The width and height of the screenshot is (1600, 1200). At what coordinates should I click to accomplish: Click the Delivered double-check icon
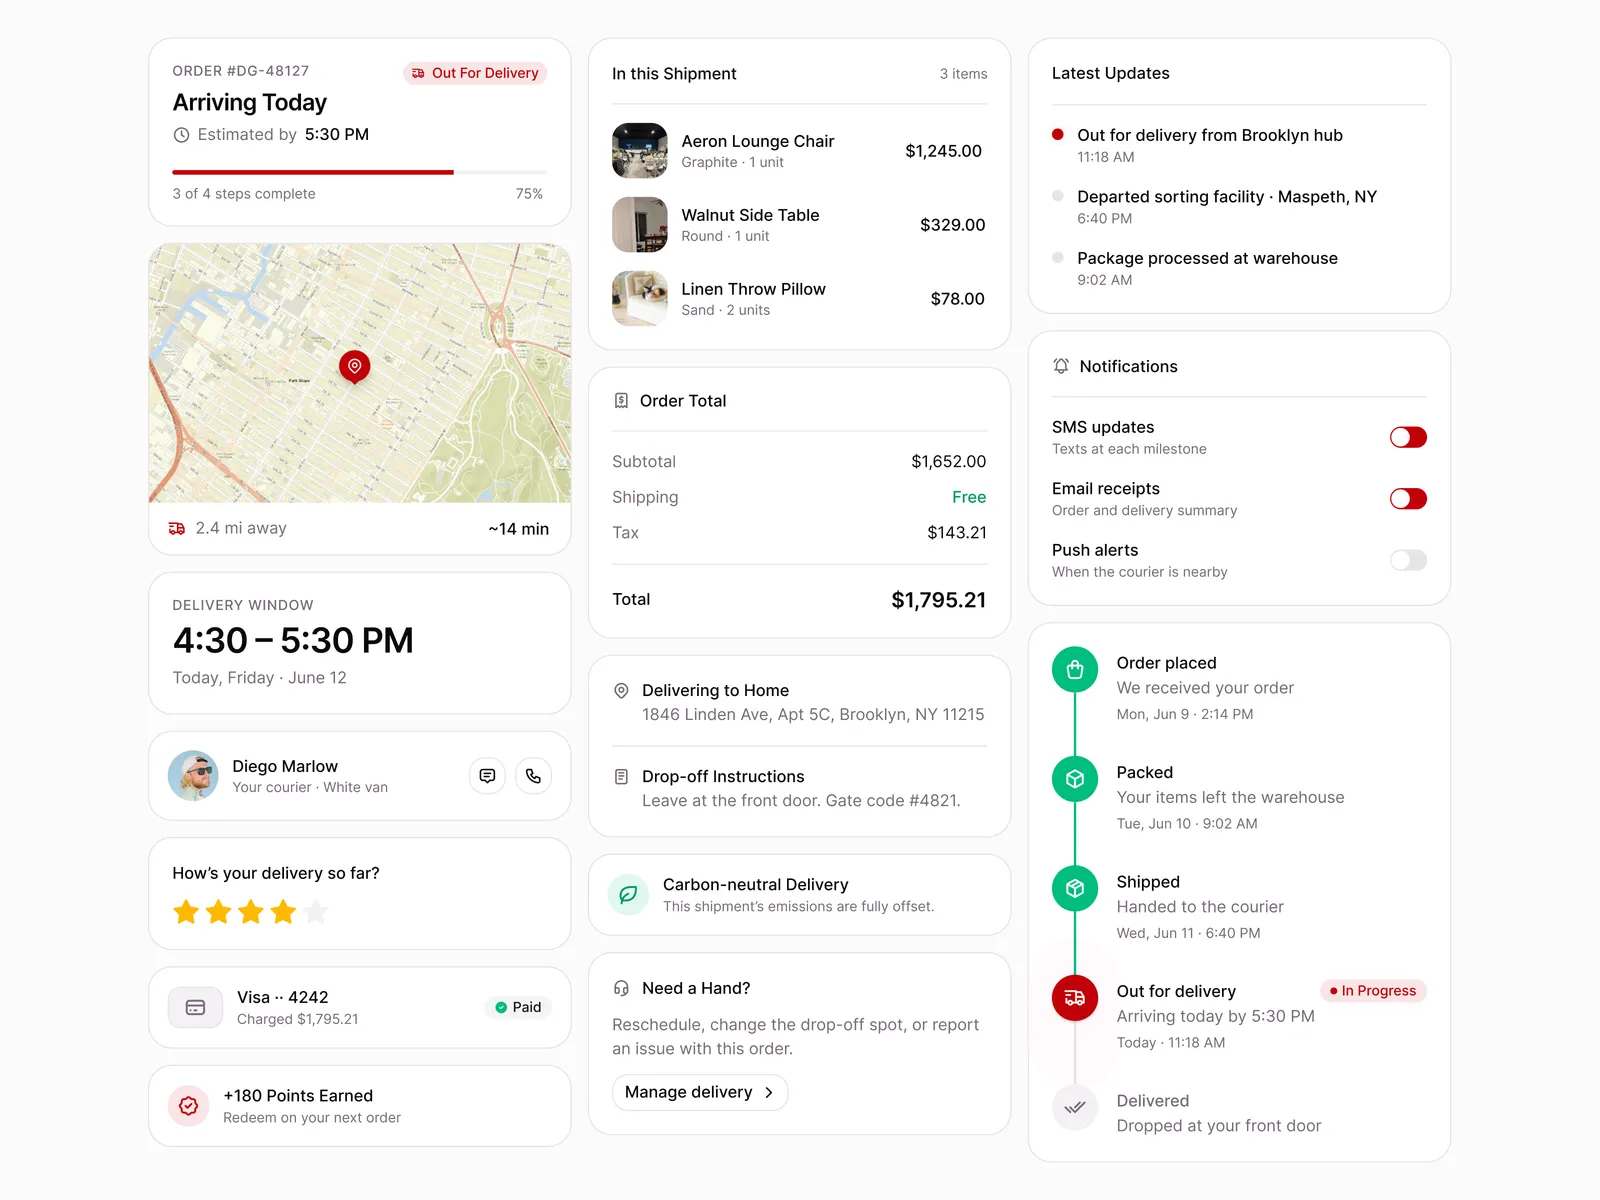[x=1075, y=1107]
